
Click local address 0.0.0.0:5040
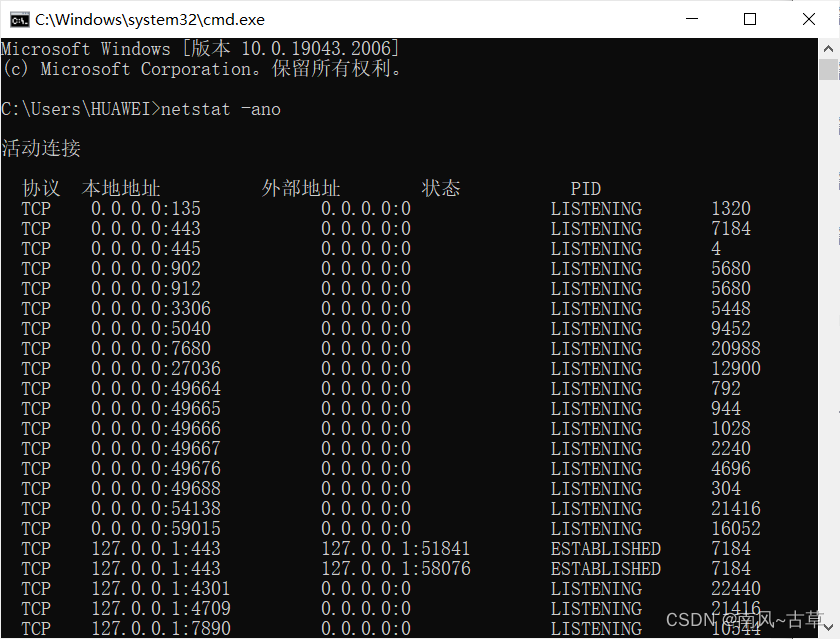click(x=151, y=329)
